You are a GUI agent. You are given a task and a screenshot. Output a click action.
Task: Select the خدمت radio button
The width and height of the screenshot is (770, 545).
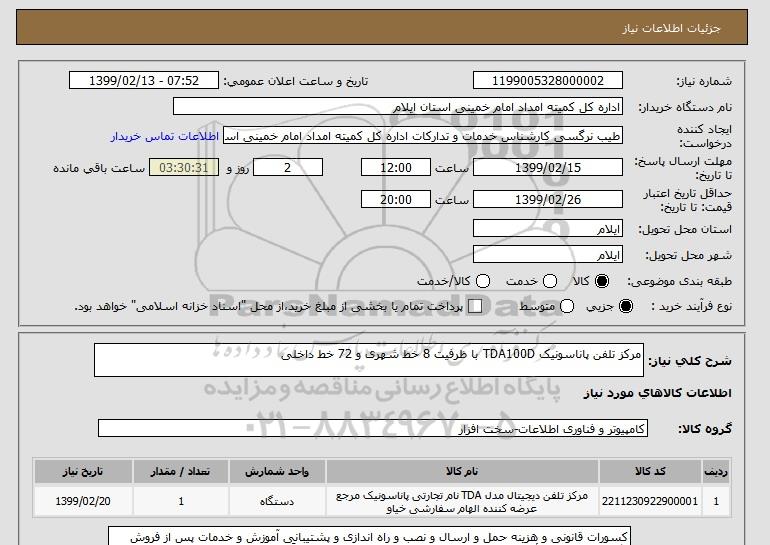pos(550,281)
